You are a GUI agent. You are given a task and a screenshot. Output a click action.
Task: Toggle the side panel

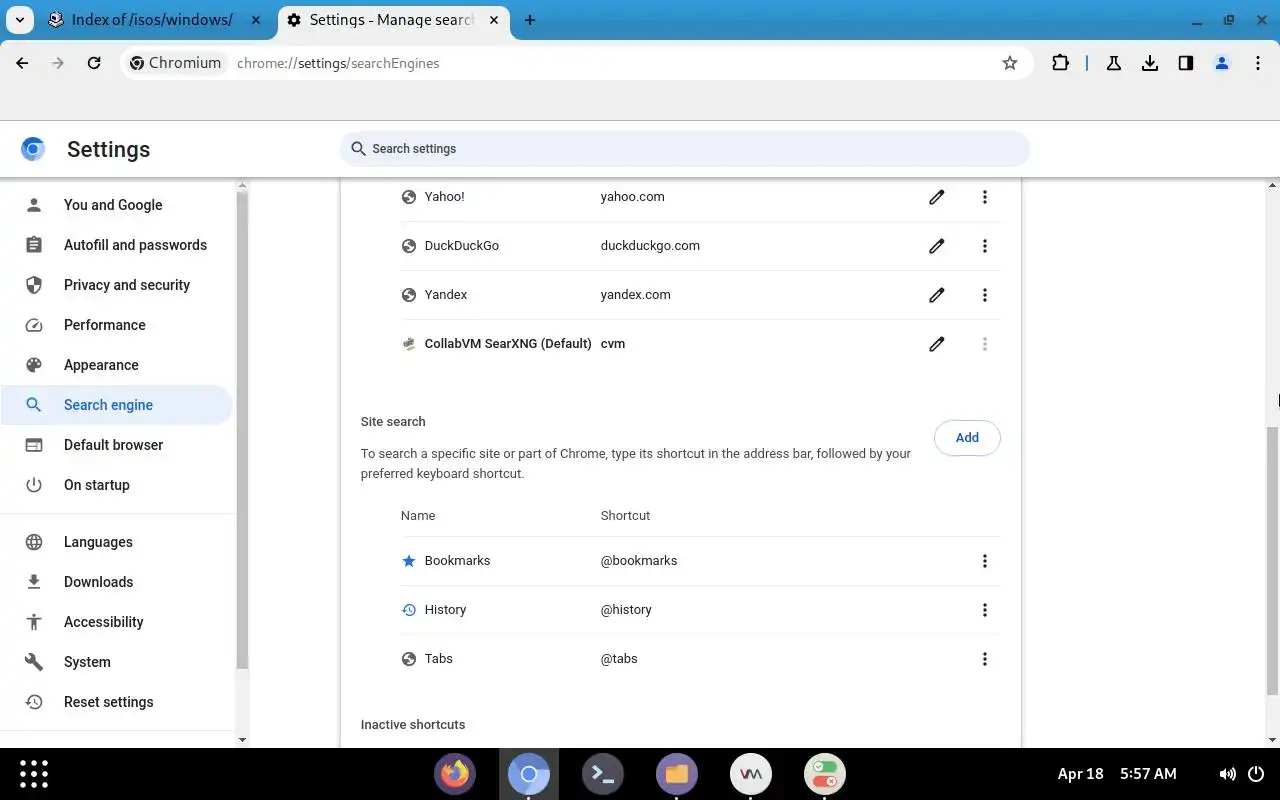[x=1186, y=63]
